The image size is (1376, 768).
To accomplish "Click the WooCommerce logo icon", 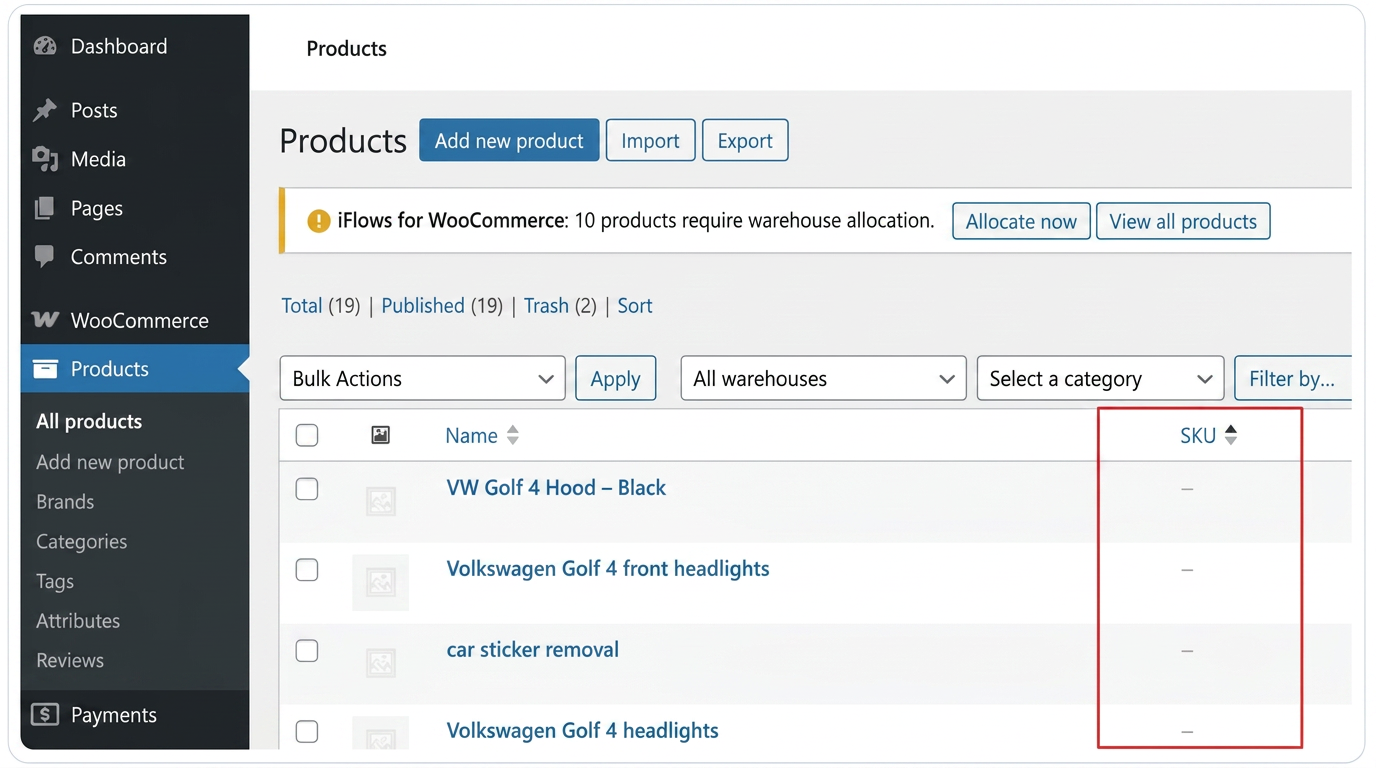I will click(x=45, y=320).
